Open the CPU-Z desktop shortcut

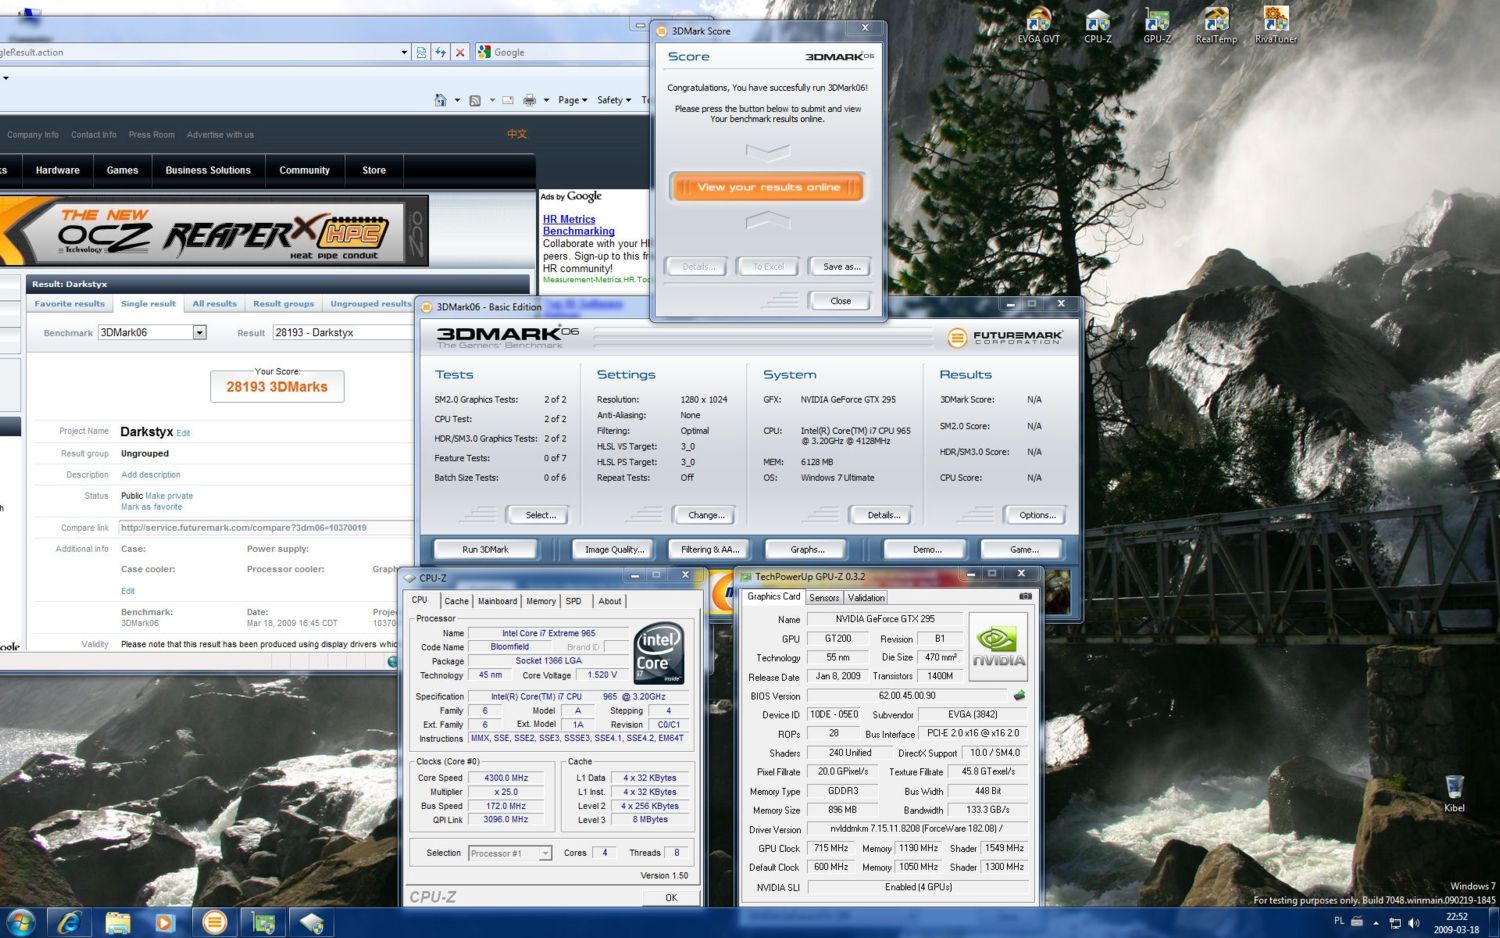[1097, 25]
